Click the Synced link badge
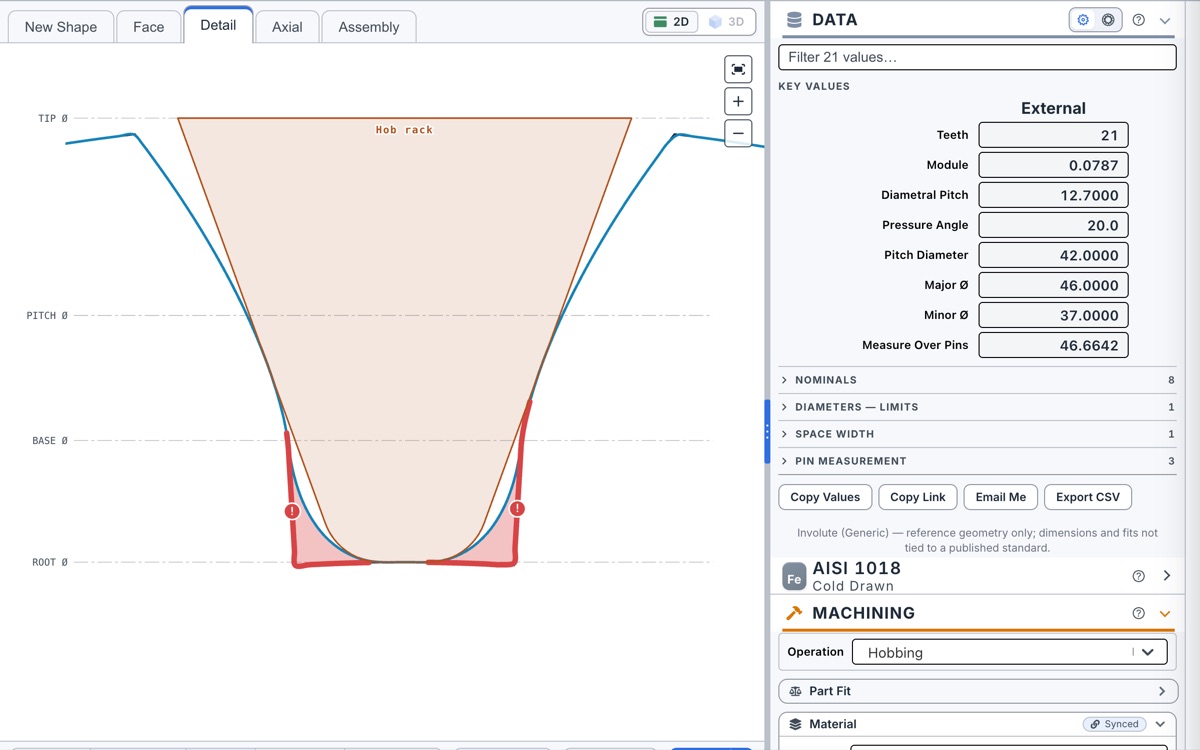This screenshot has height=750, width=1200. coord(1114,724)
